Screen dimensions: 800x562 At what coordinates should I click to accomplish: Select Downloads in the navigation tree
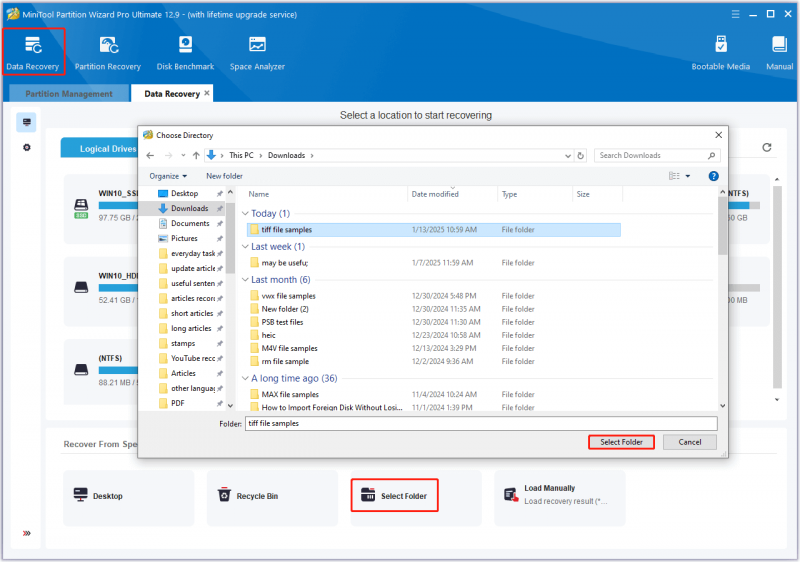tap(189, 208)
